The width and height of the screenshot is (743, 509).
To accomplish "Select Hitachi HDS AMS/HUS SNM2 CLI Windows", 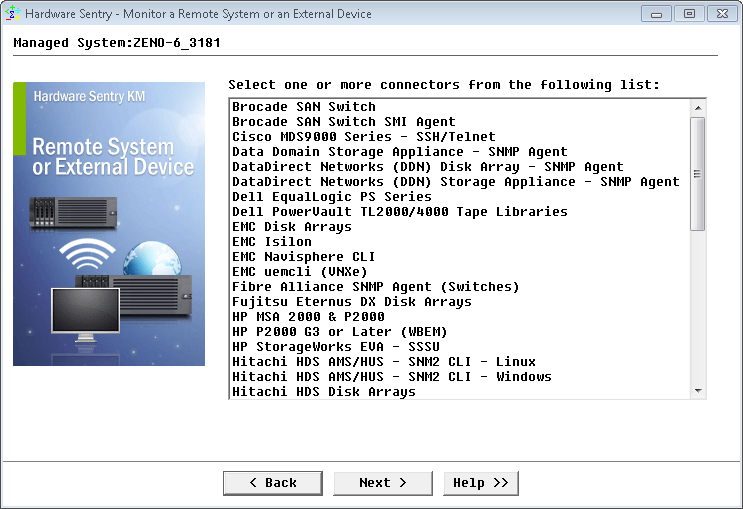I will point(391,377).
